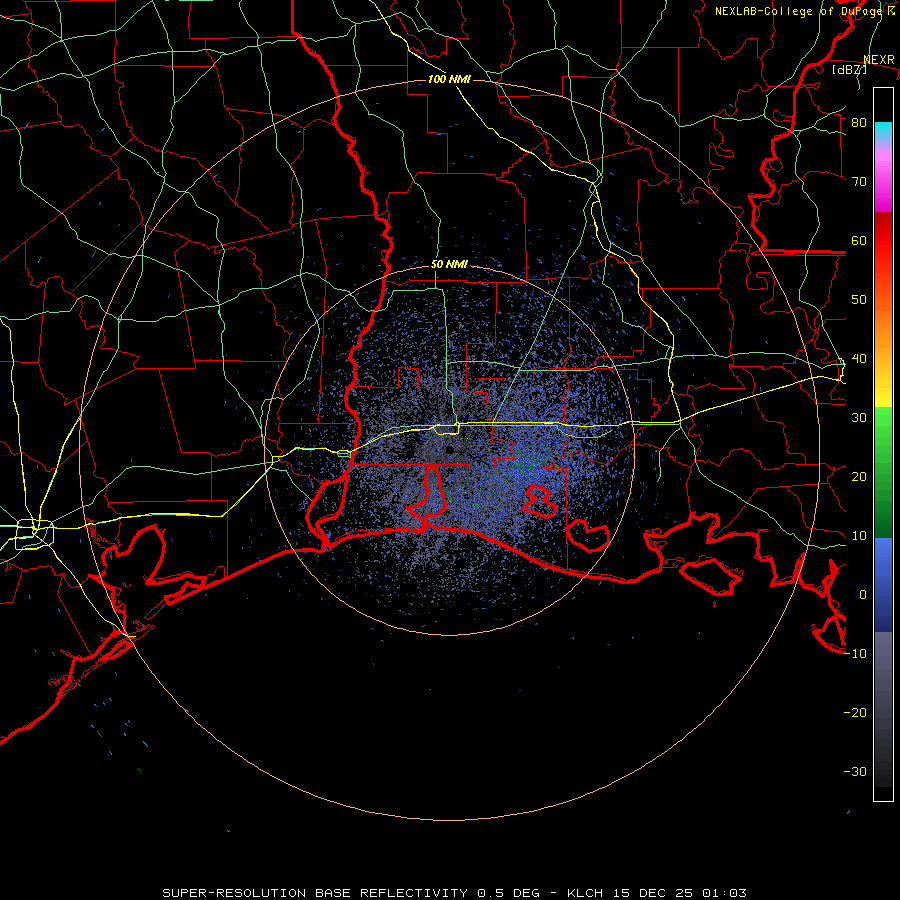Image resolution: width=900 pixels, height=900 pixels.
Task: Click the 10 value on reflectivity scale
Action: click(x=859, y=536)
